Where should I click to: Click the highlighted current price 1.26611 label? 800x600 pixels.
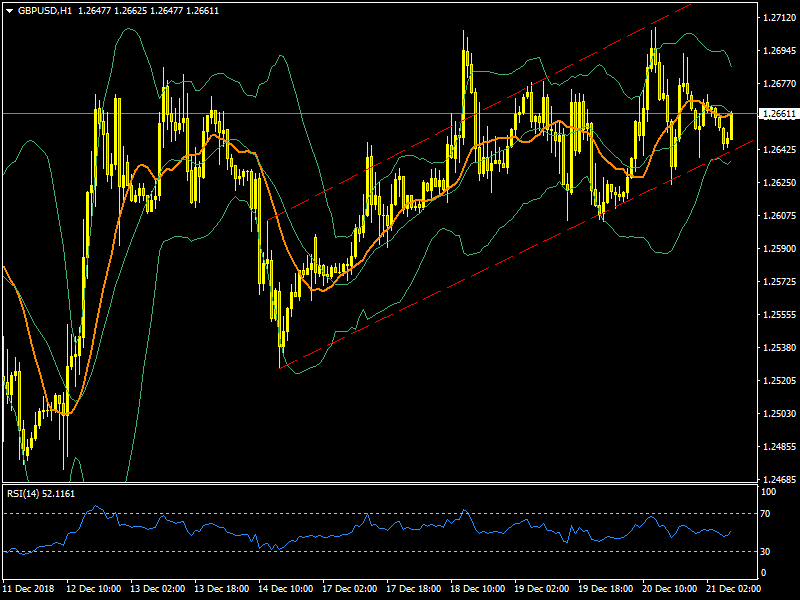(x=778, y=114)
